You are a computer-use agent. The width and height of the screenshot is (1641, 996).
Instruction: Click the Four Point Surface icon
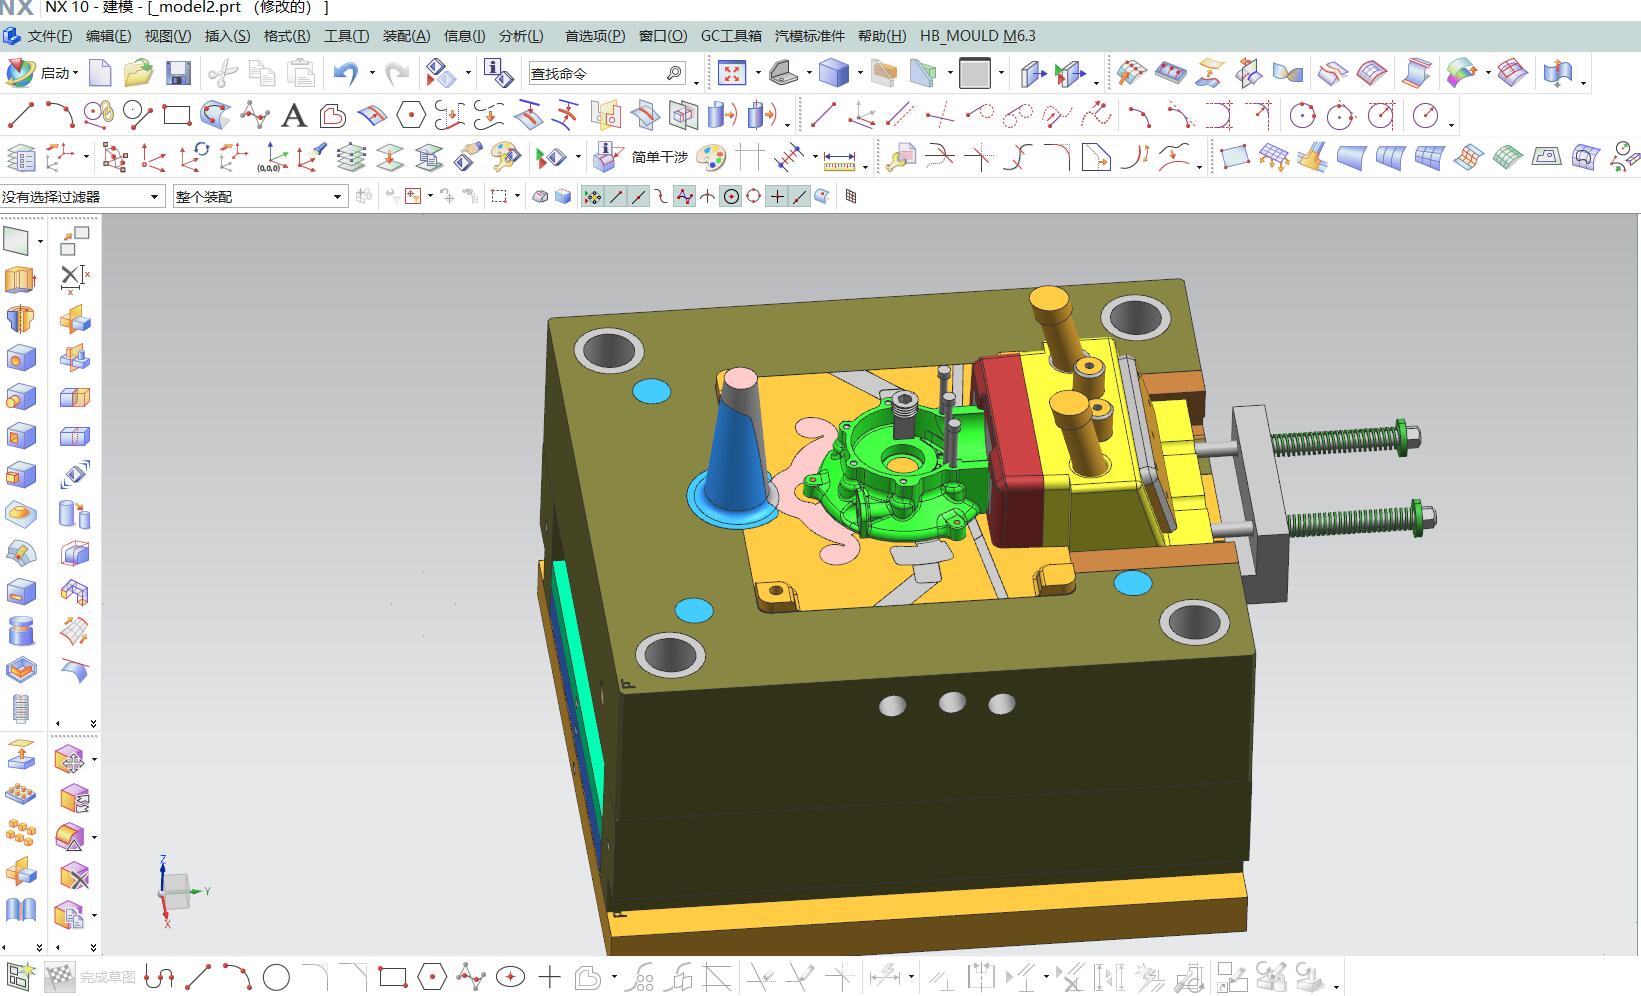(1234, 158)
